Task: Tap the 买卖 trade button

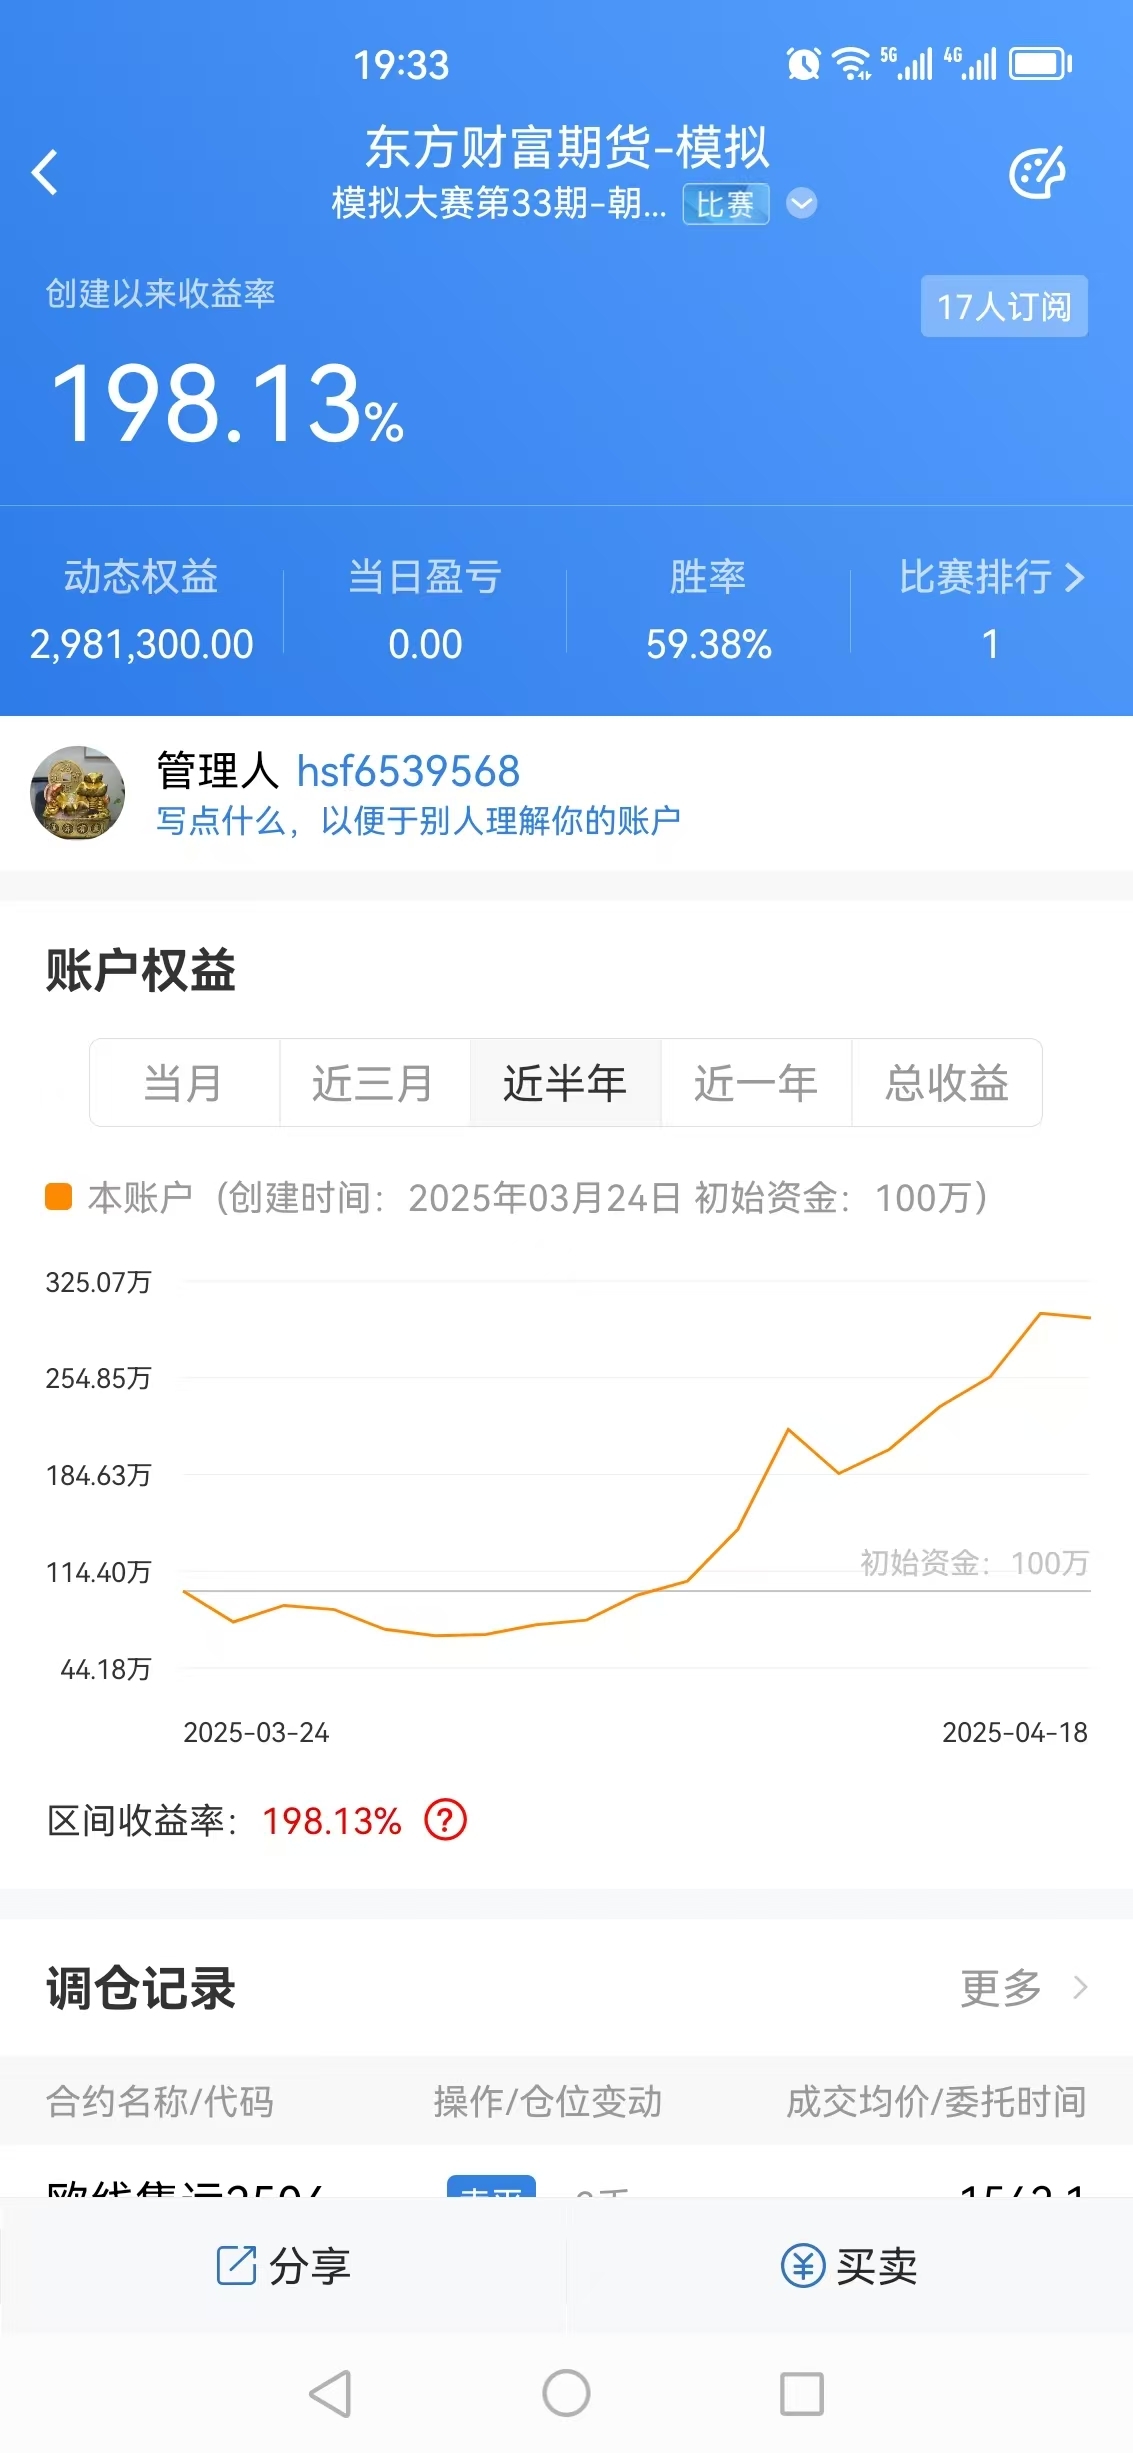Action: tap(849, 2266)
